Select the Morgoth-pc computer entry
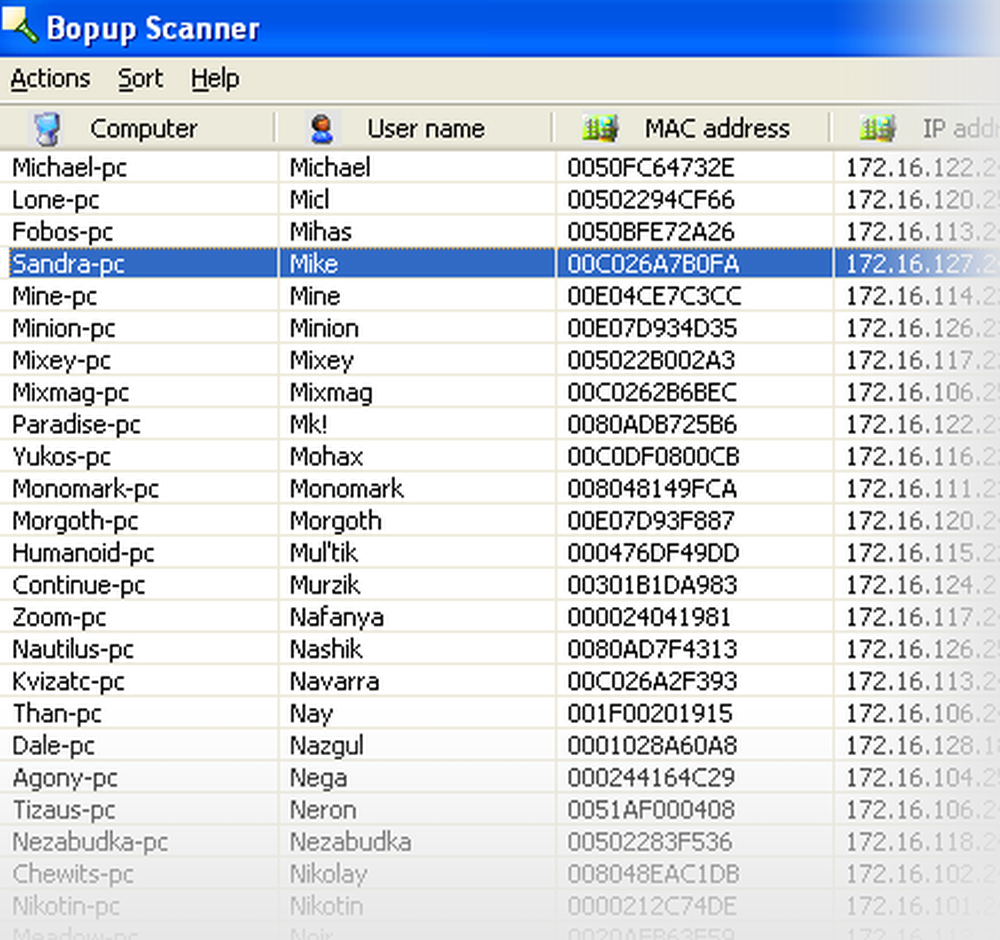The width and height of the screenshot is (1000, 940). coord(75,522)
